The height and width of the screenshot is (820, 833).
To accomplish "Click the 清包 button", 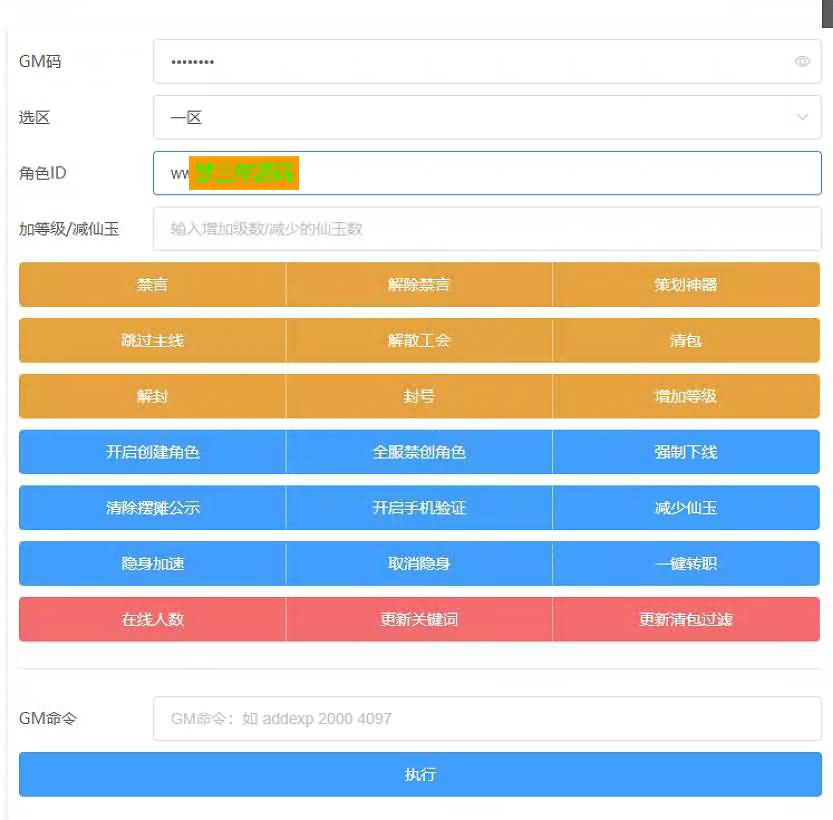I will coord(686,340).
